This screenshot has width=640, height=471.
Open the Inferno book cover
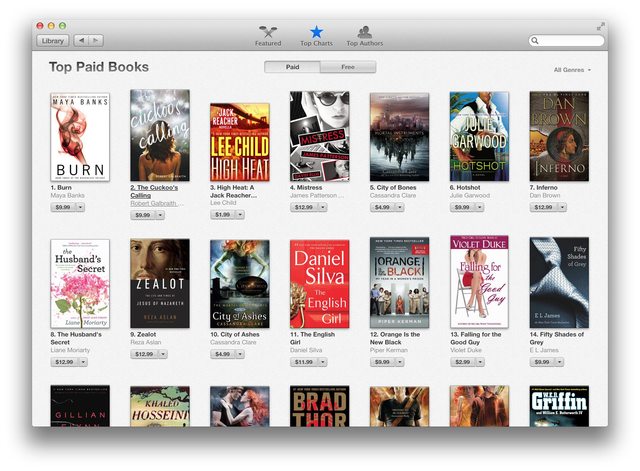pyautogui.click(x=559, y=136)
